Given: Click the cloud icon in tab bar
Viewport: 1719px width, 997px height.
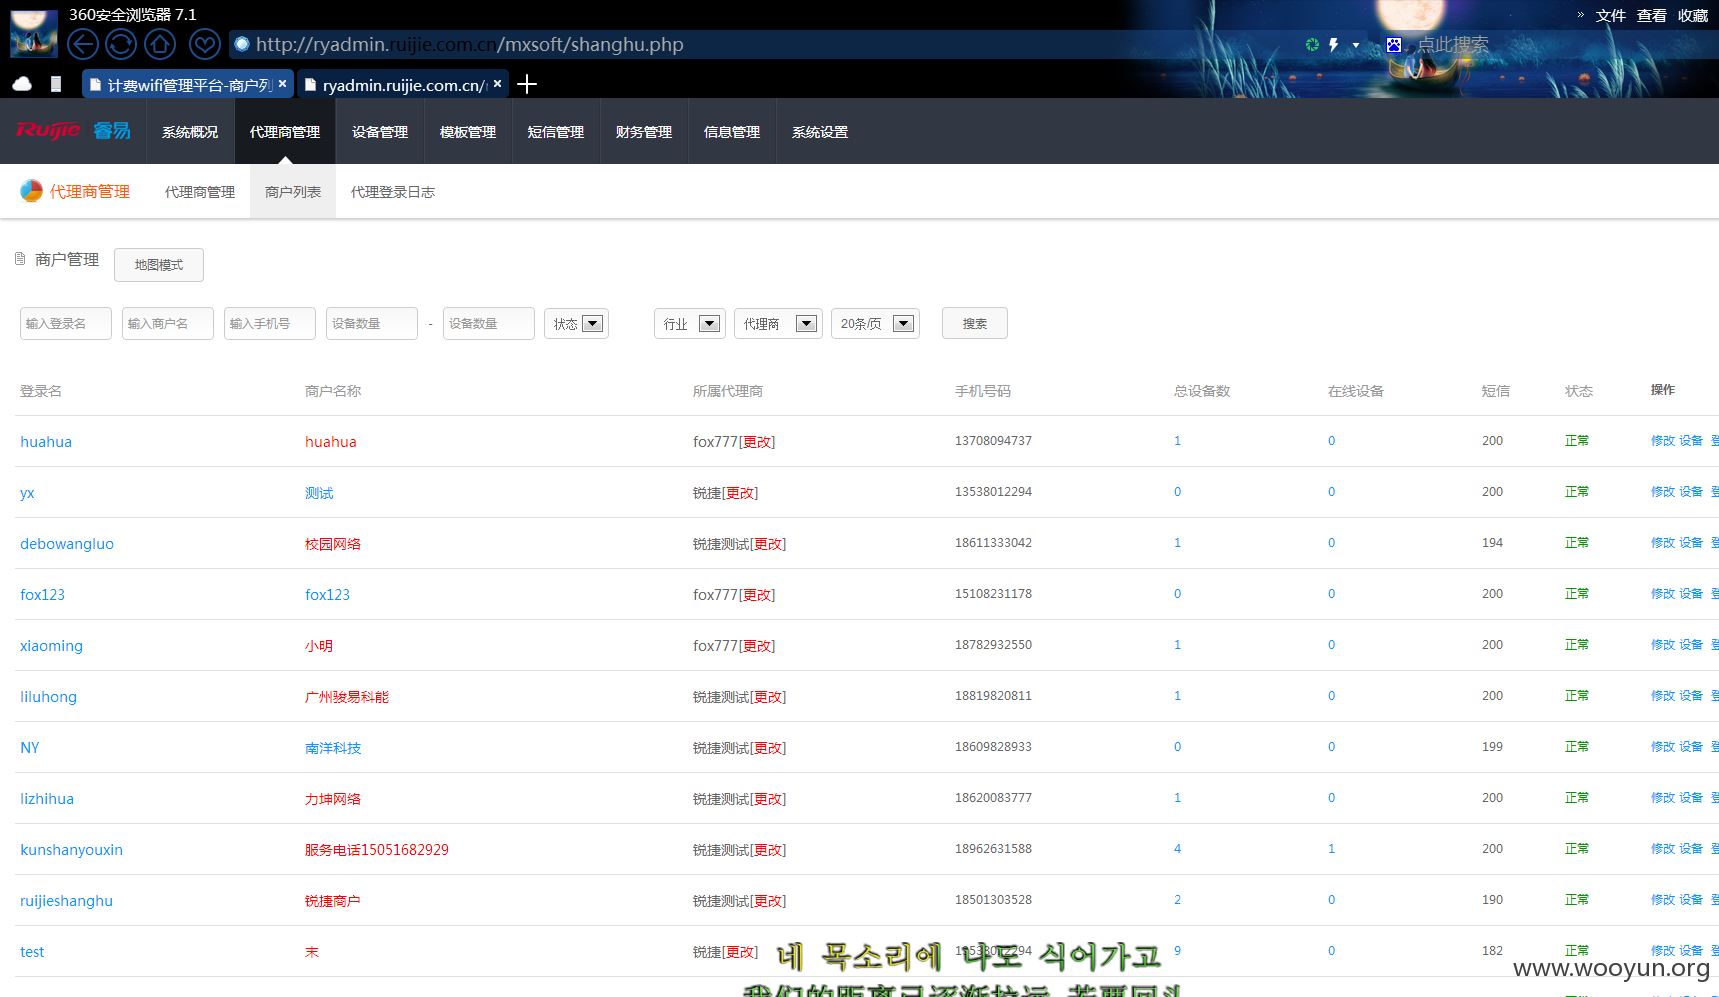Looking at the screenshot, I should [x=22, y=84].
